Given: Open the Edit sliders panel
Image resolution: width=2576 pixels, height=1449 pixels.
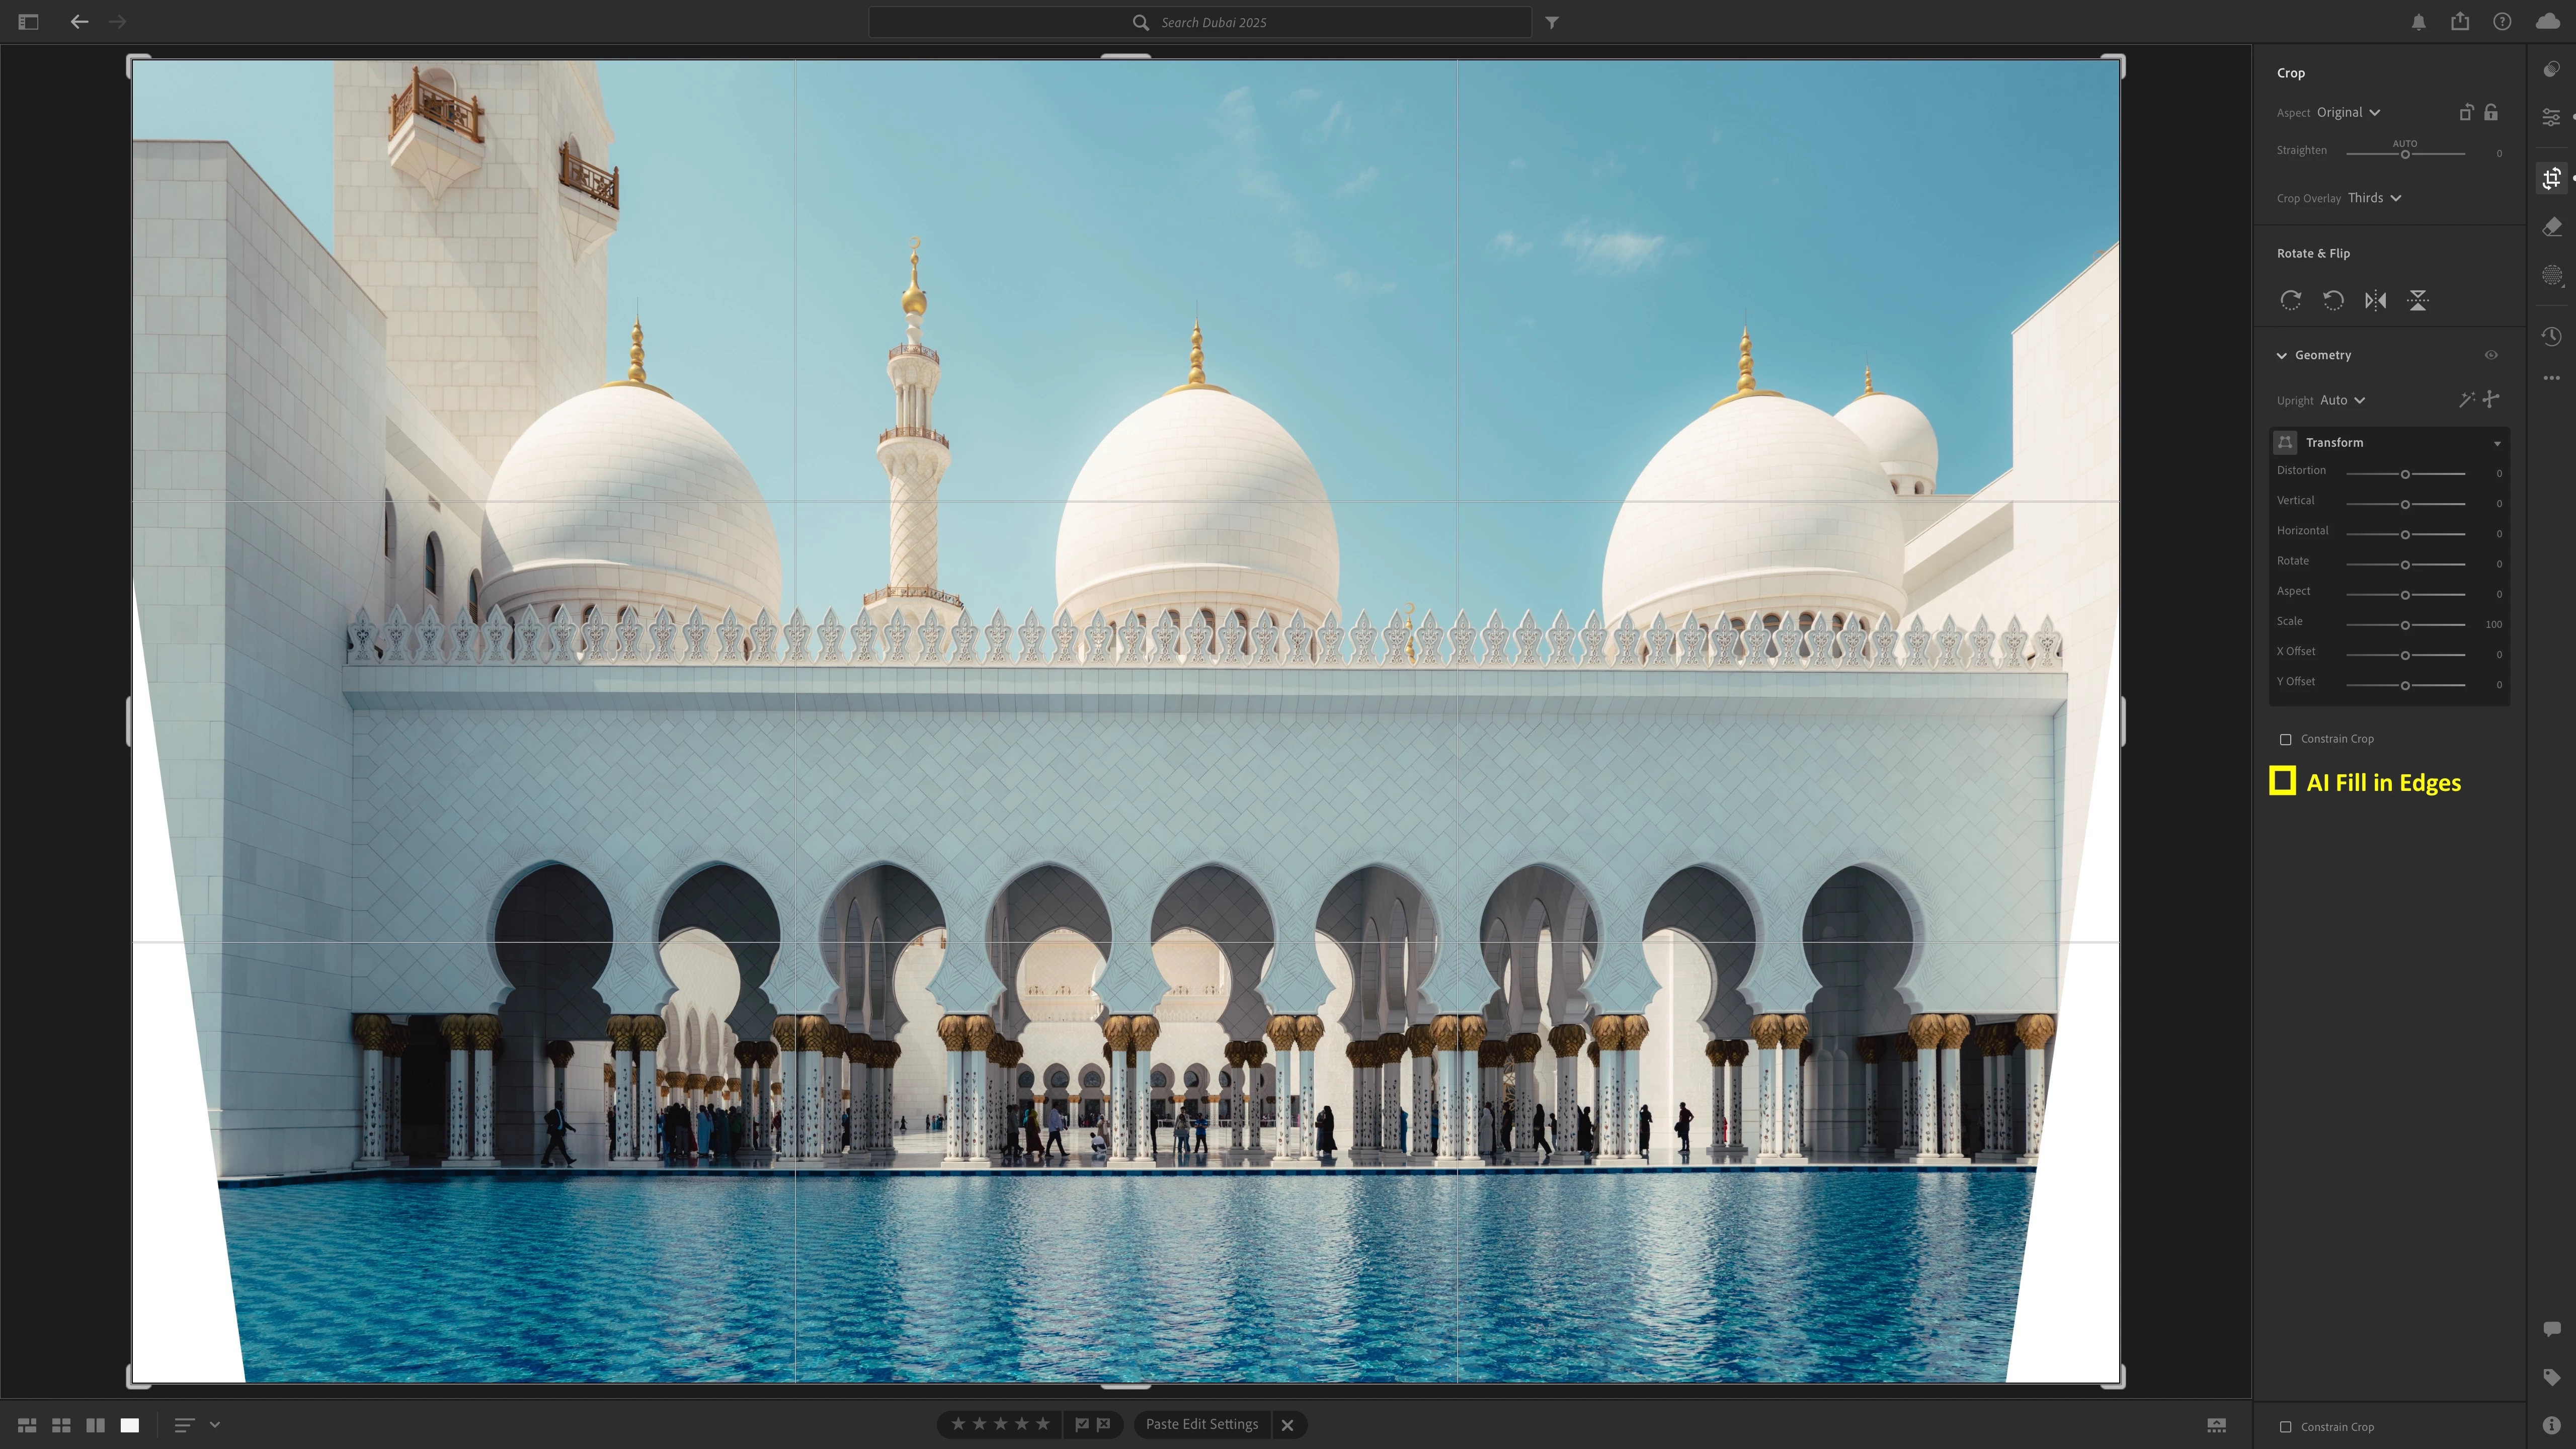Looking at the screenshot, I should point(2552,117).
